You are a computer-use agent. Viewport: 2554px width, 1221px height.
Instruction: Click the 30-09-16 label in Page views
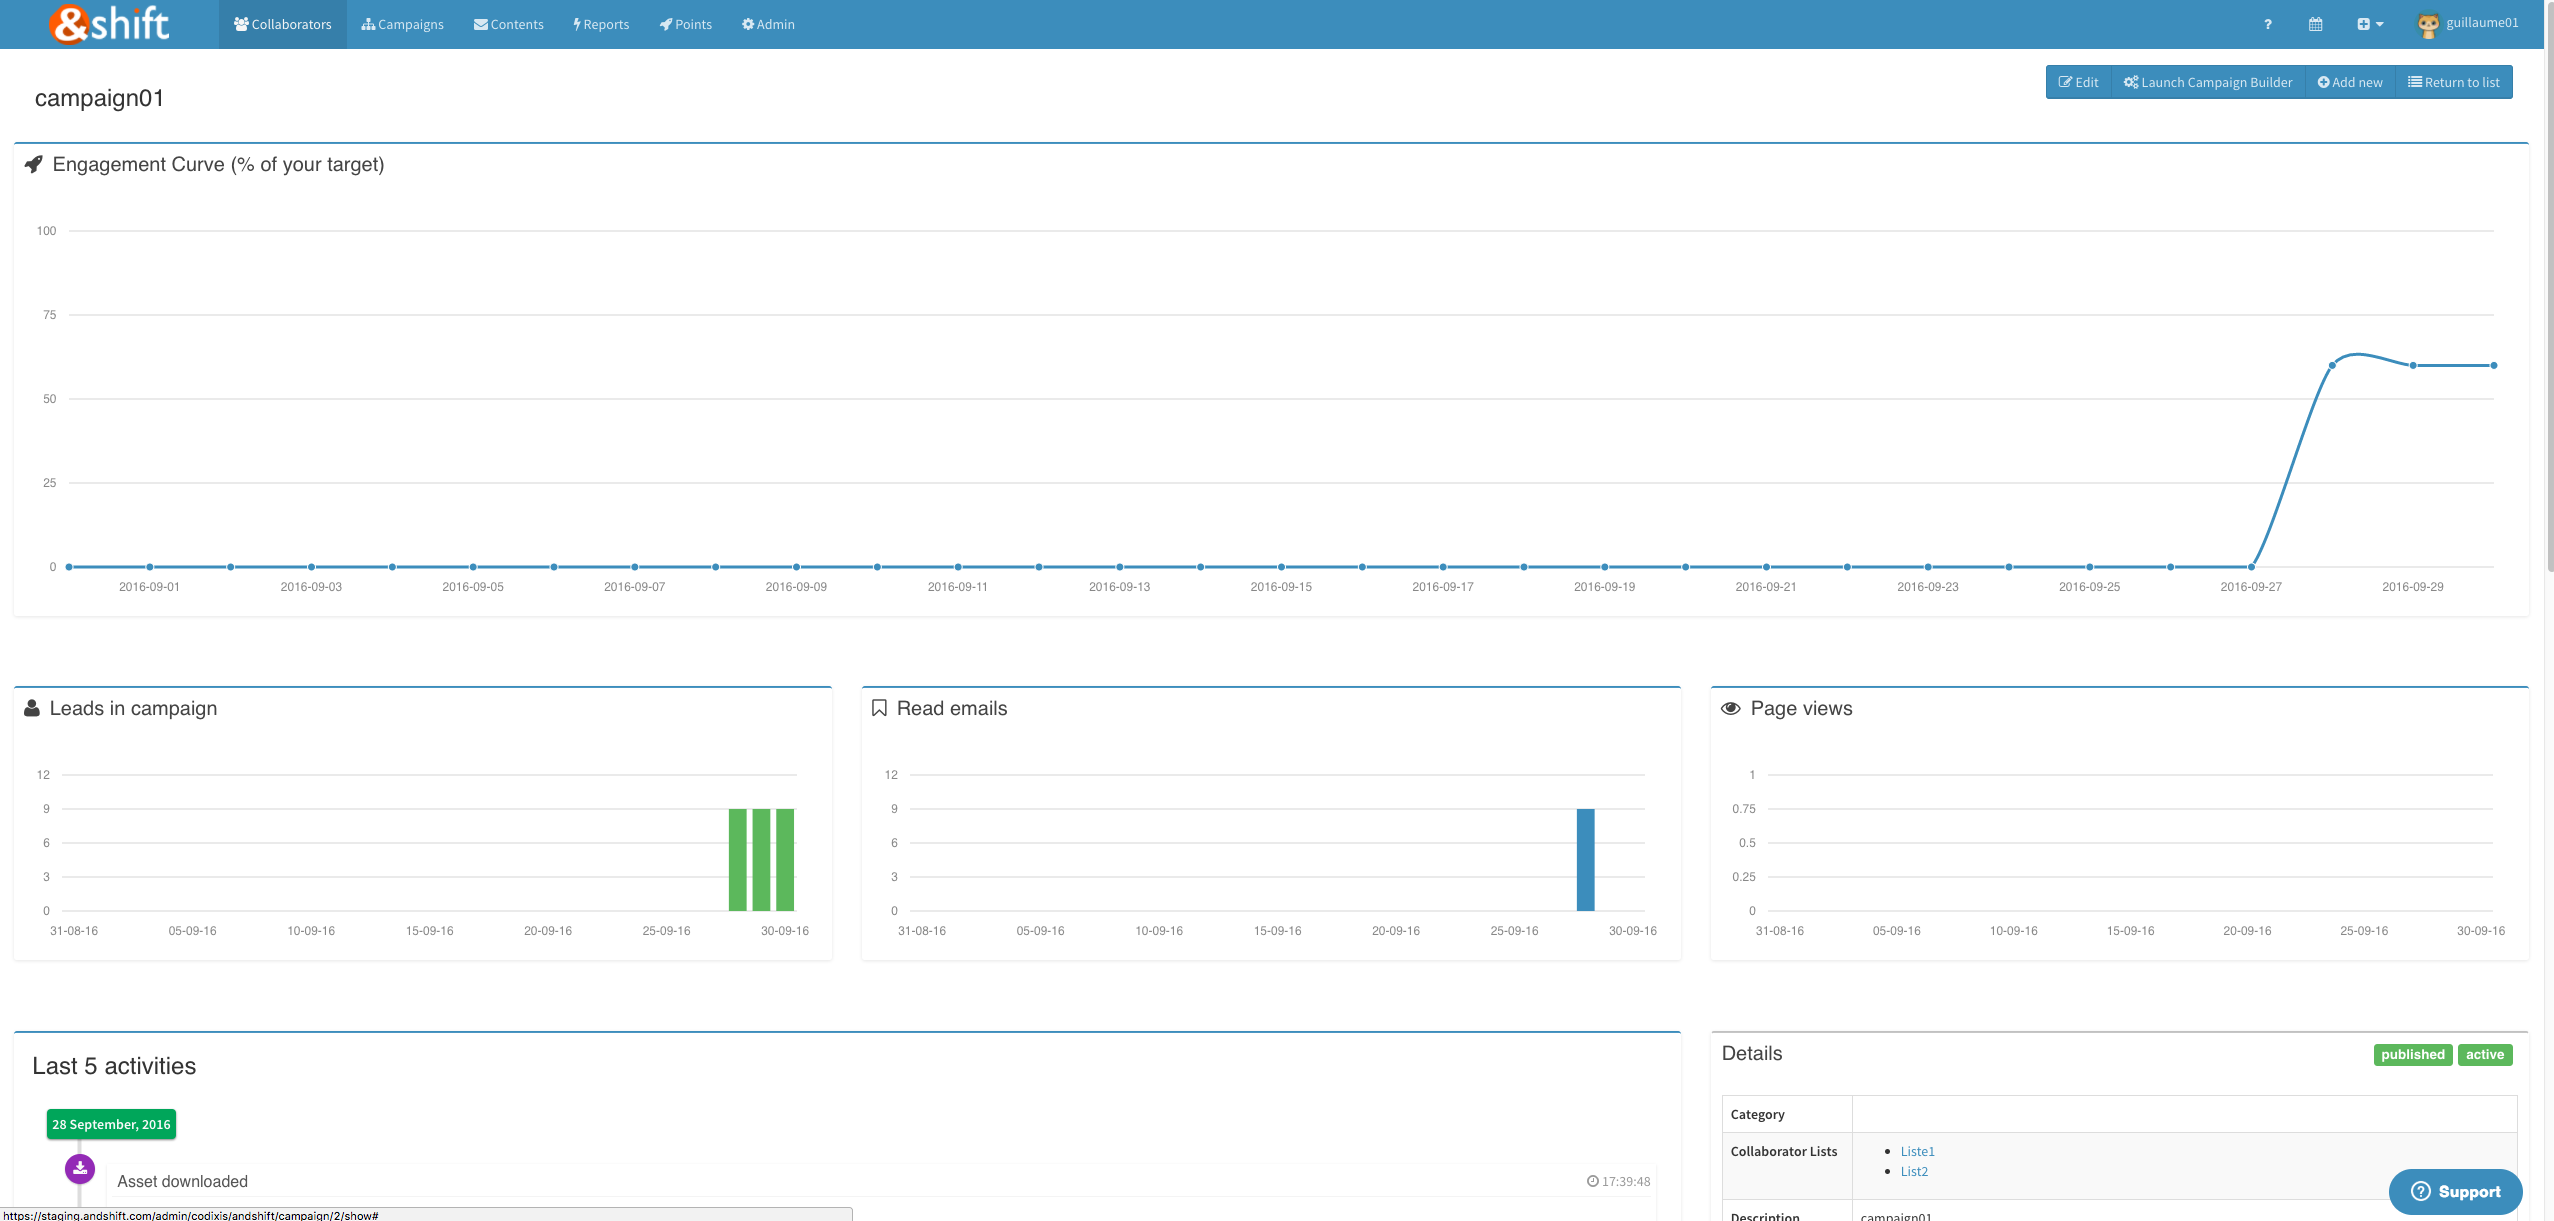[2481, 931]
